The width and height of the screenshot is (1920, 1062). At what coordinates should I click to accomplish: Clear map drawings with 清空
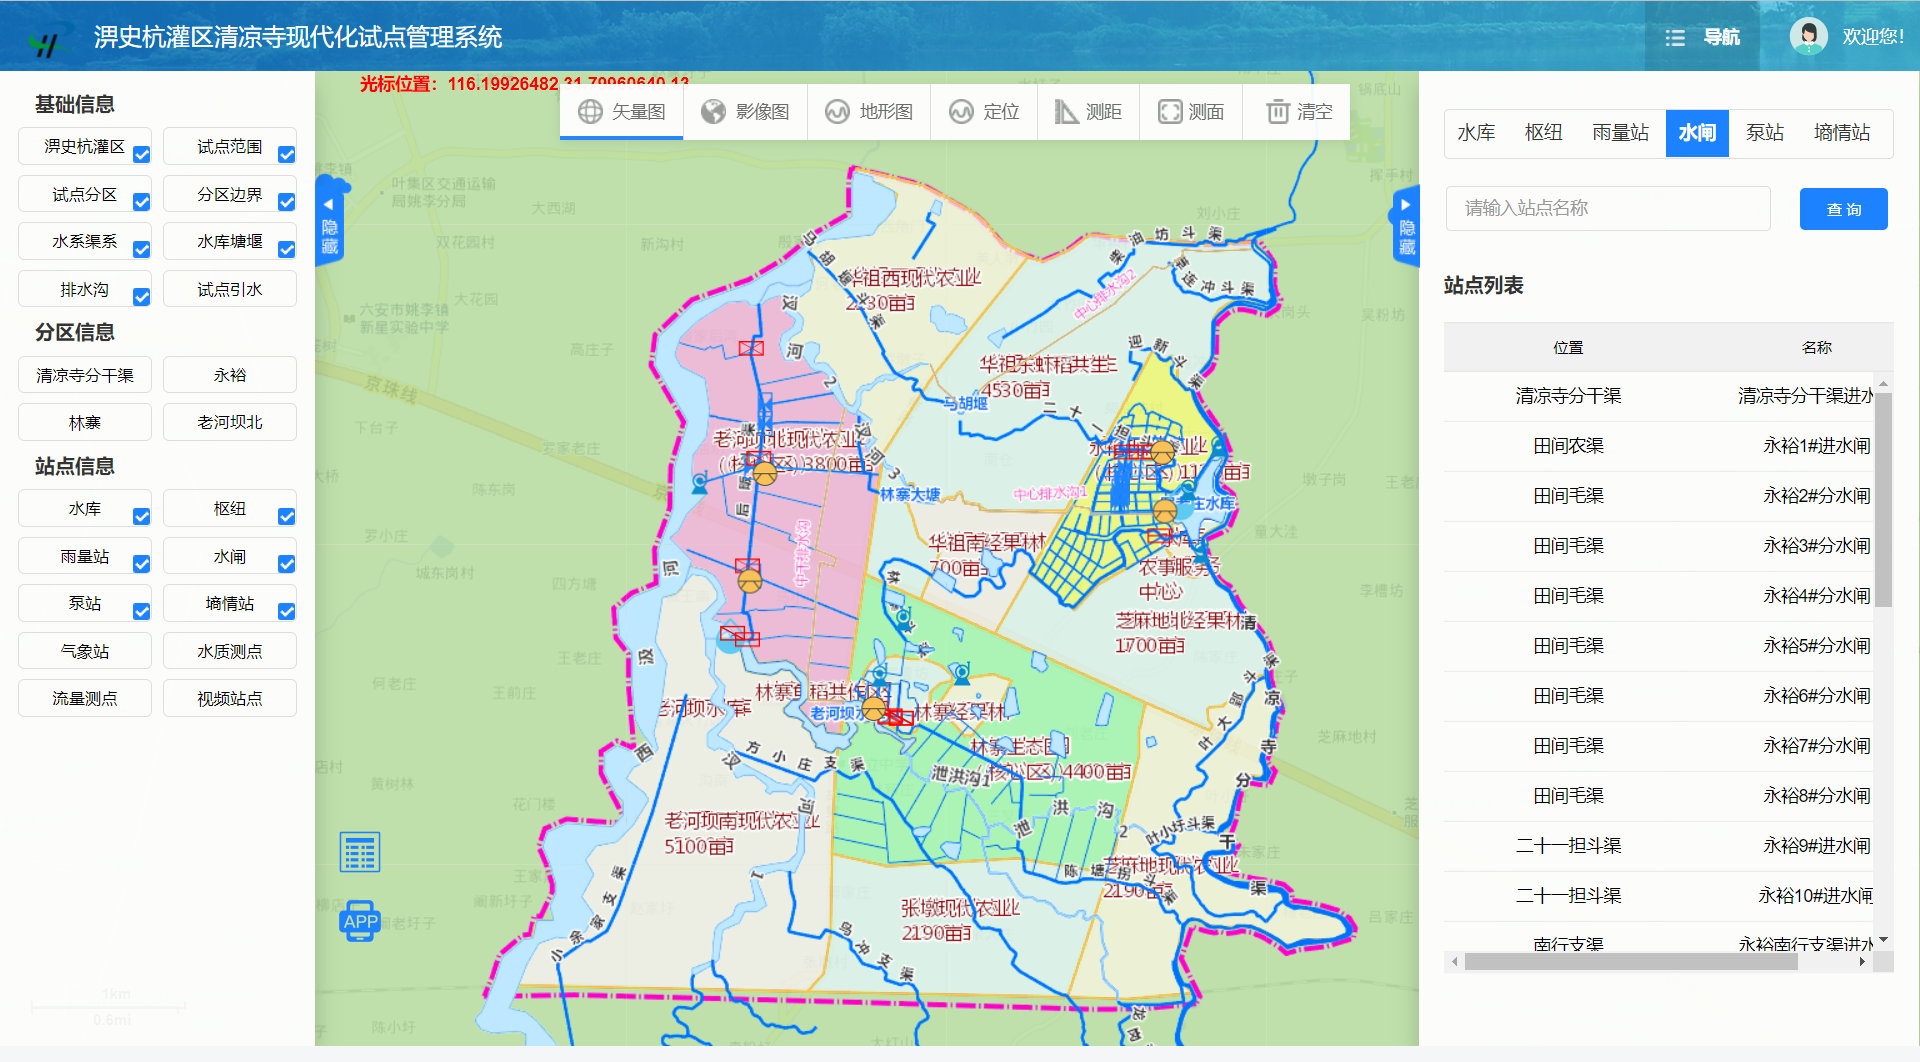pos(1299,112)
